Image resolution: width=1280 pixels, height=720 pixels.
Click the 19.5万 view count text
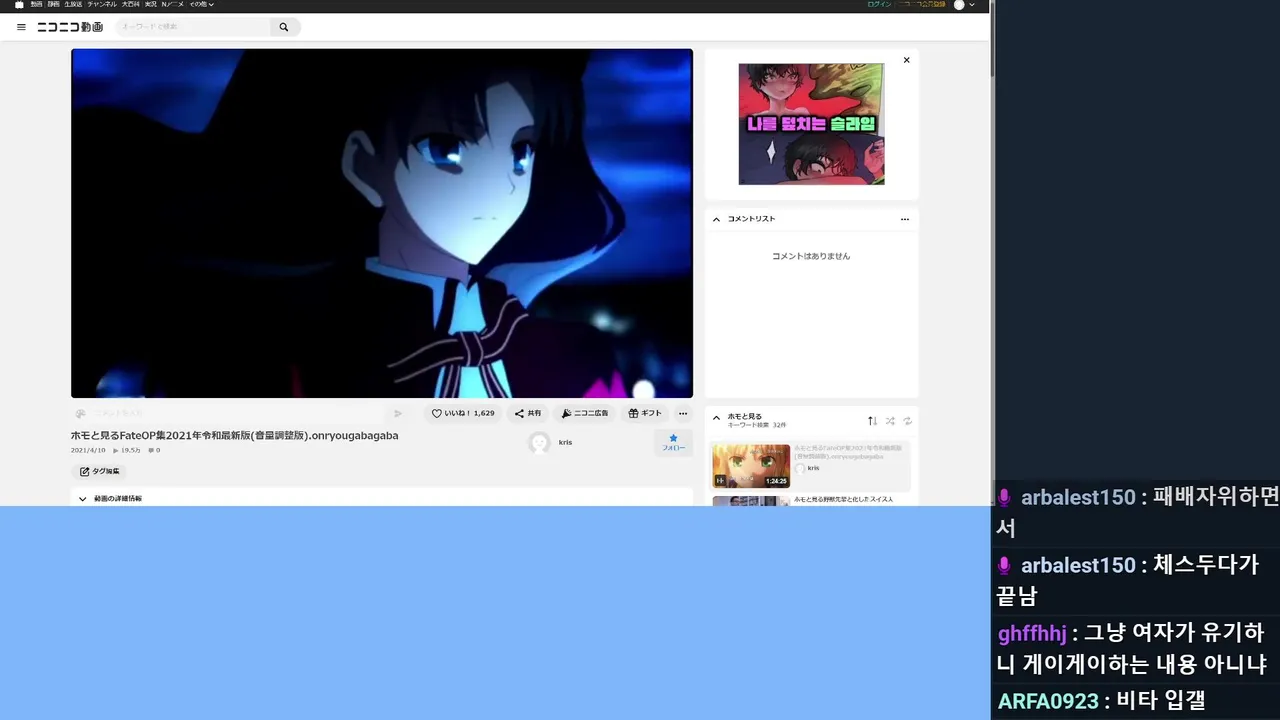tap(127, 450)
